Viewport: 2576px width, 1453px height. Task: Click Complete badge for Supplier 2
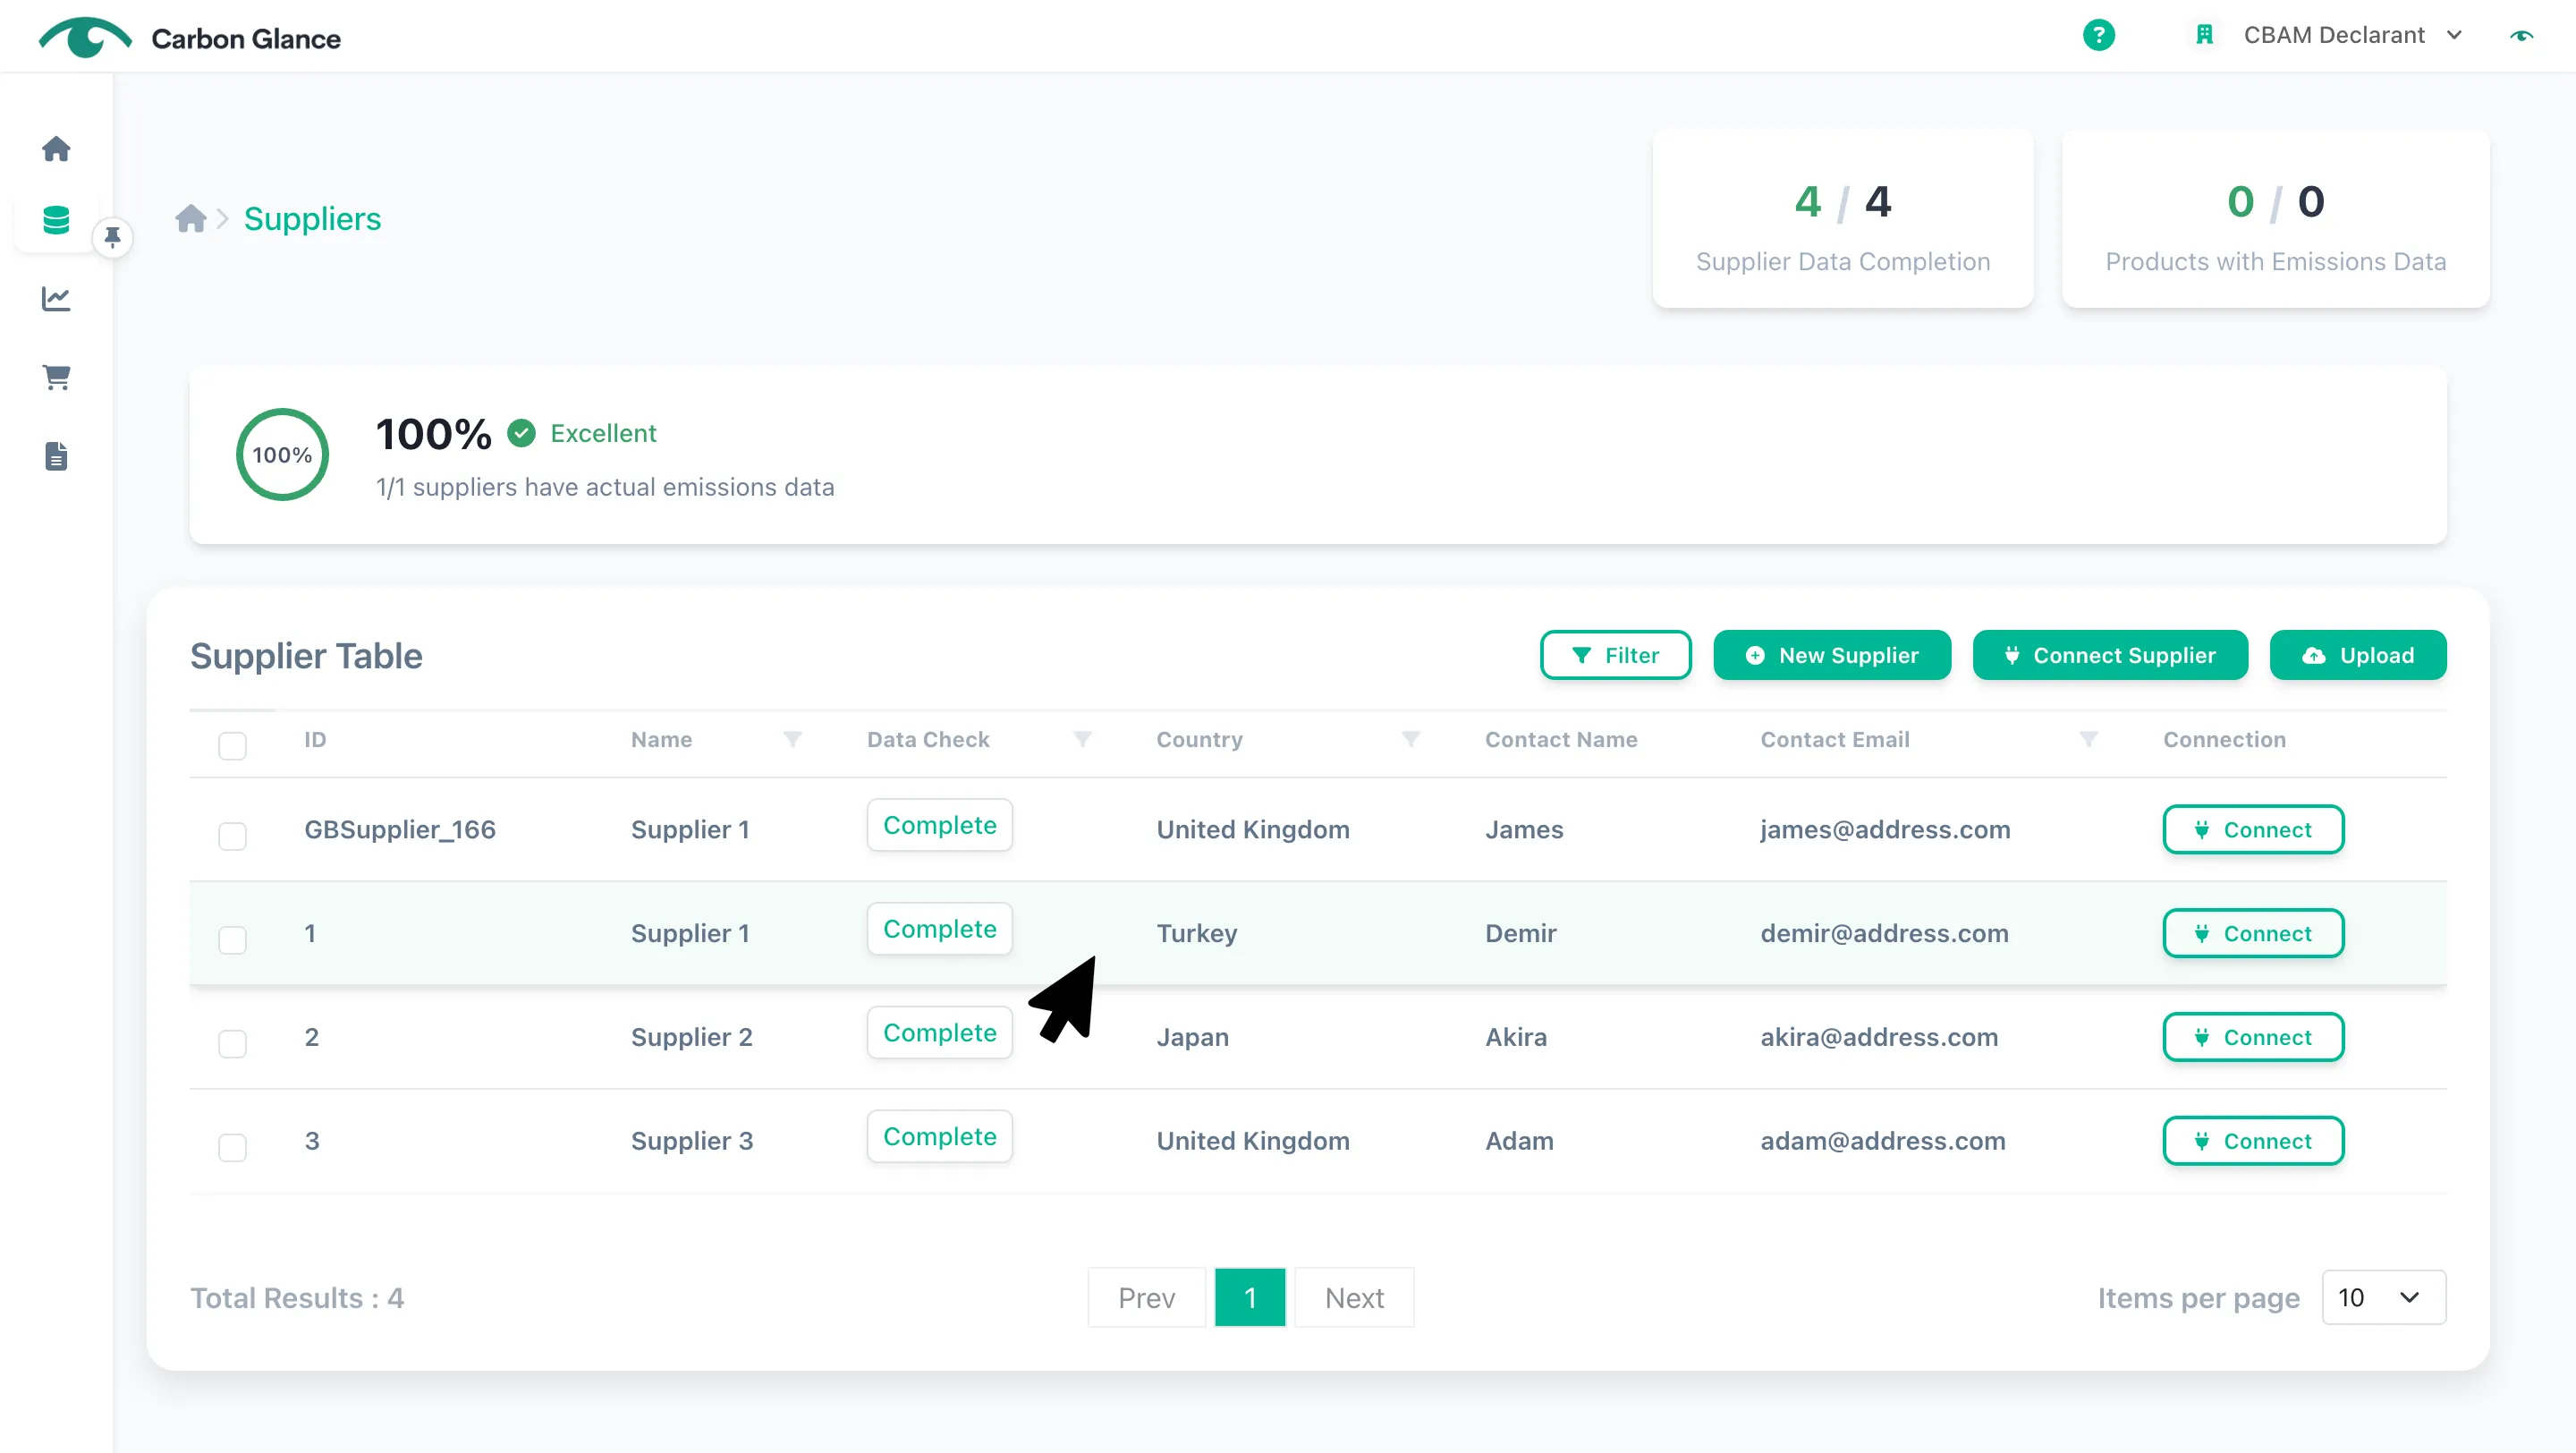click(x=939, y=1033)
